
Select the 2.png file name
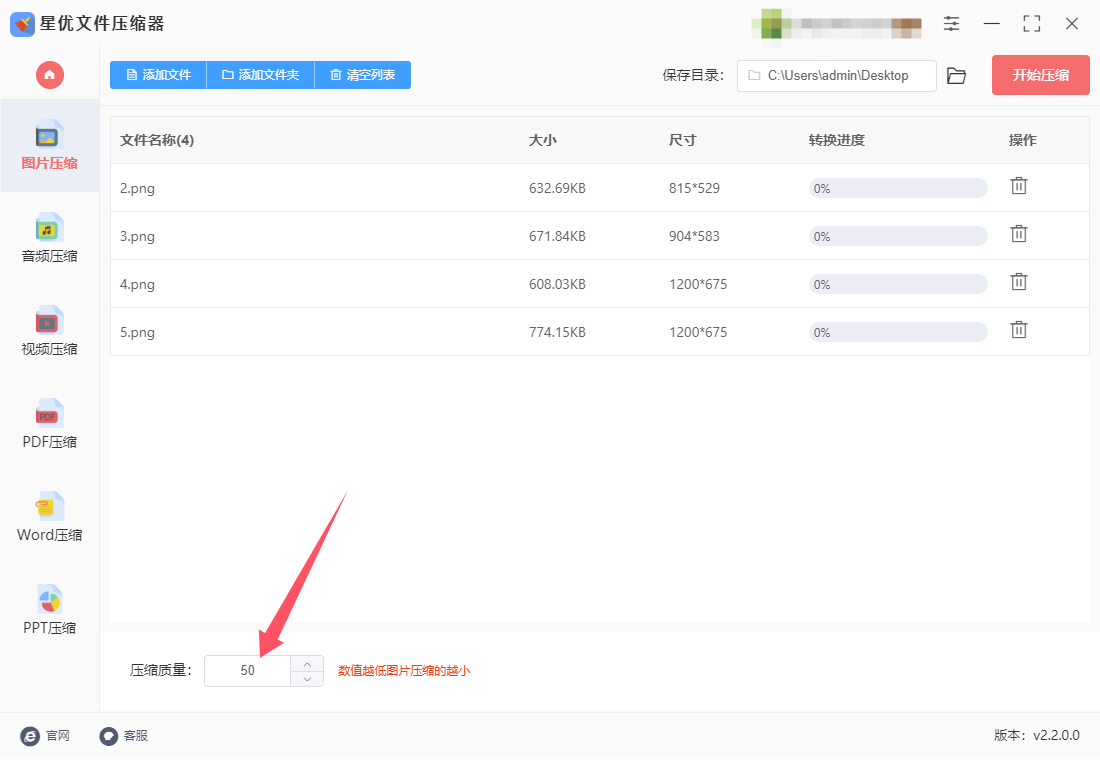[137, 188]
